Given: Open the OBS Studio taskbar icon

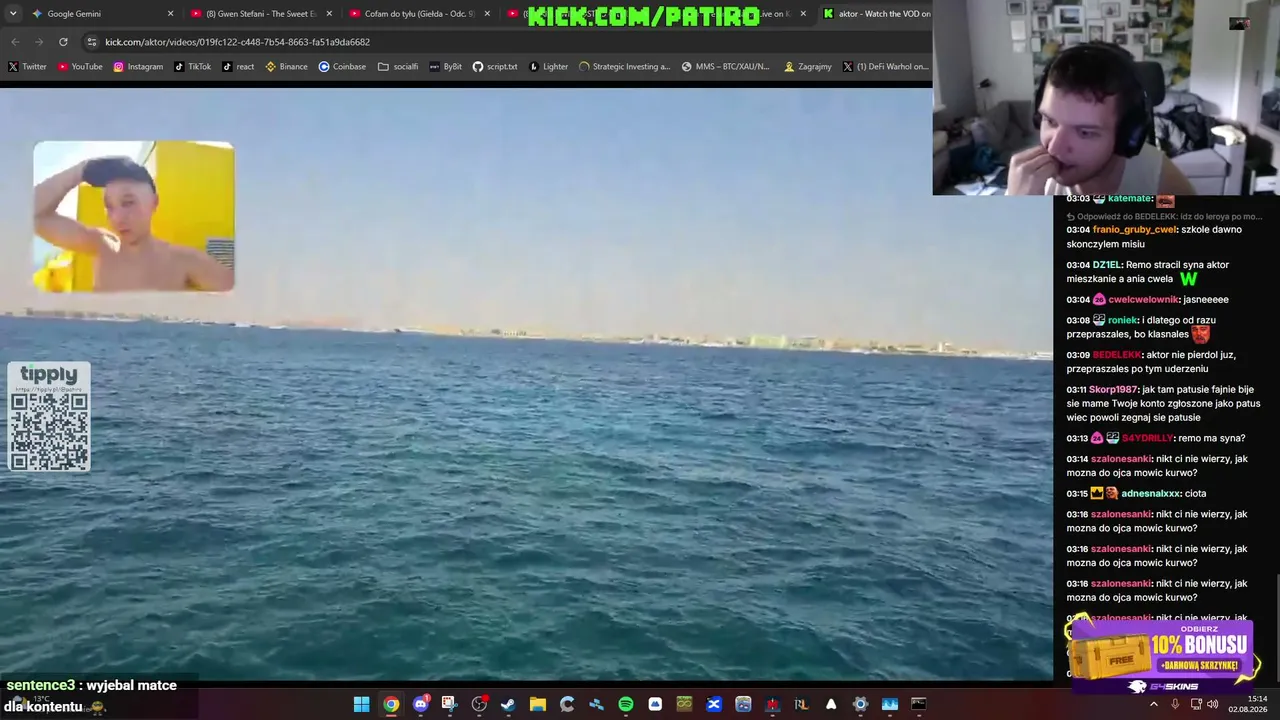Looking at the screenshot, I should (x=479, y=704).
